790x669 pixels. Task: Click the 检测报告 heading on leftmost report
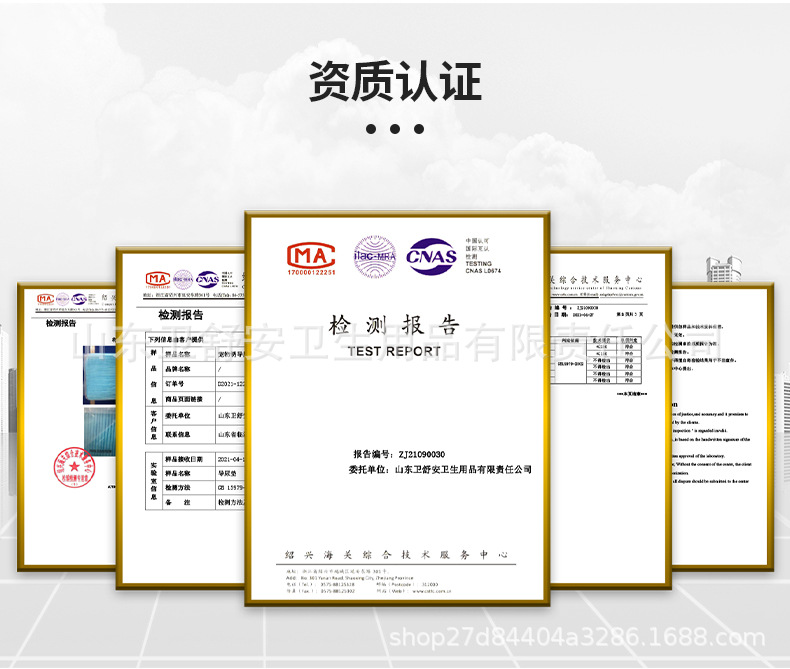[x=61, y=323]
